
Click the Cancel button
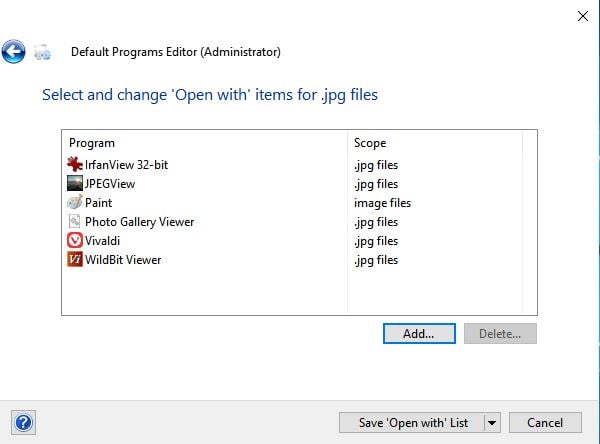[x=545, y=423]
